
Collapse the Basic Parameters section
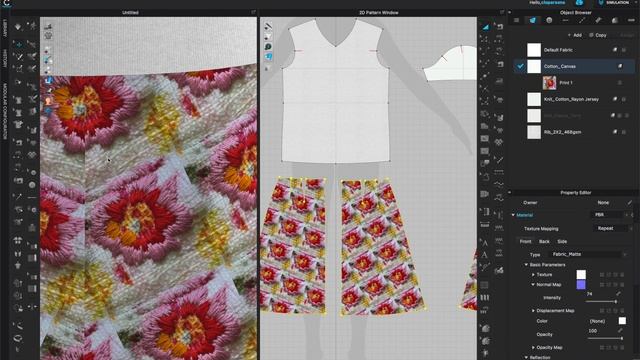(x=526, y=265)
